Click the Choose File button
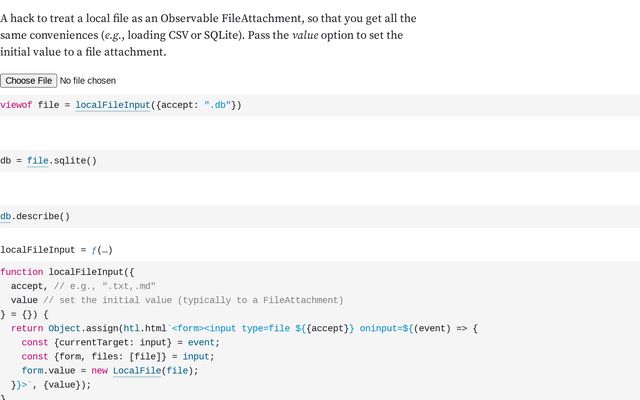This screenshot has height=400, width=640. [x=29, y=81]
